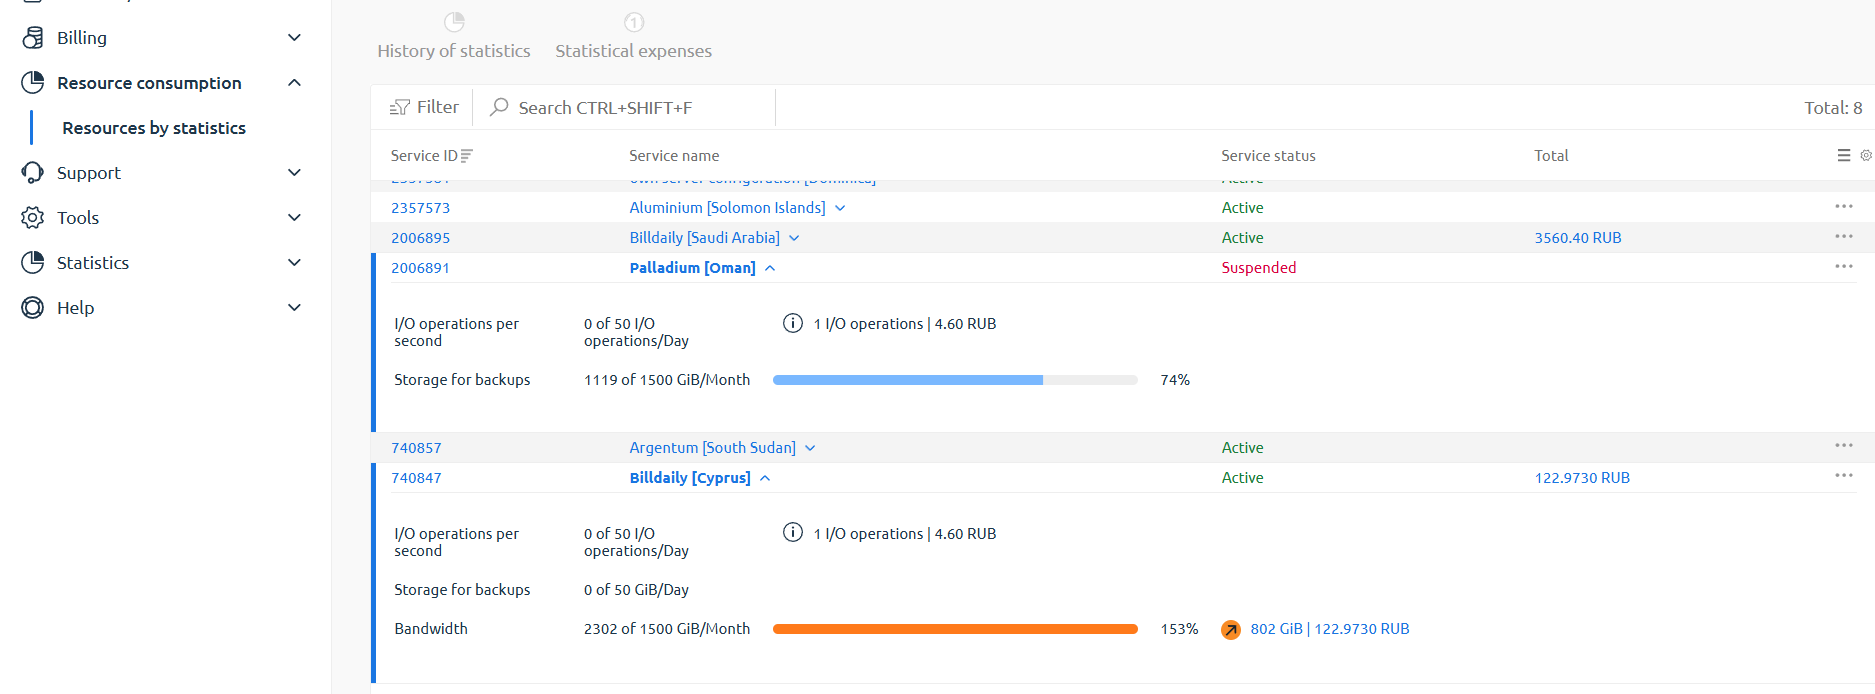Click the info icon beside Palladium I/O operations
This screenshot has width=1875, height=694.
[x=793, y=323]
